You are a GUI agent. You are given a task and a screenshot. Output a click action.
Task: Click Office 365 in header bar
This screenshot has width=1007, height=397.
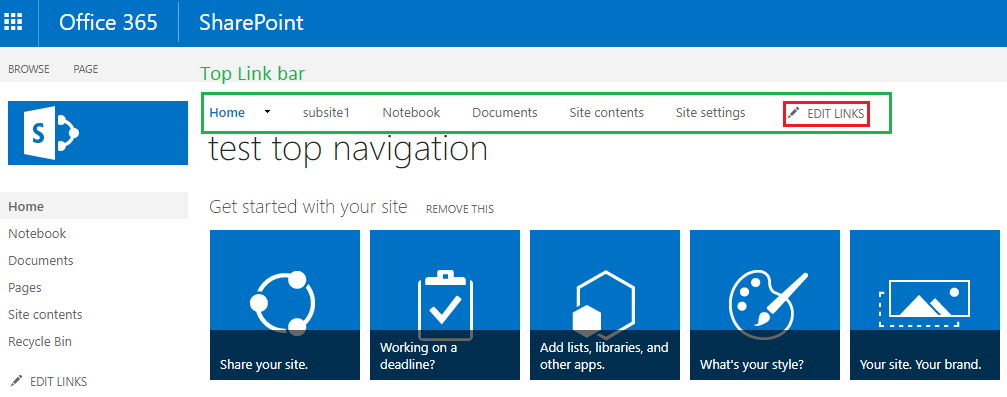(x=109, y=22)
